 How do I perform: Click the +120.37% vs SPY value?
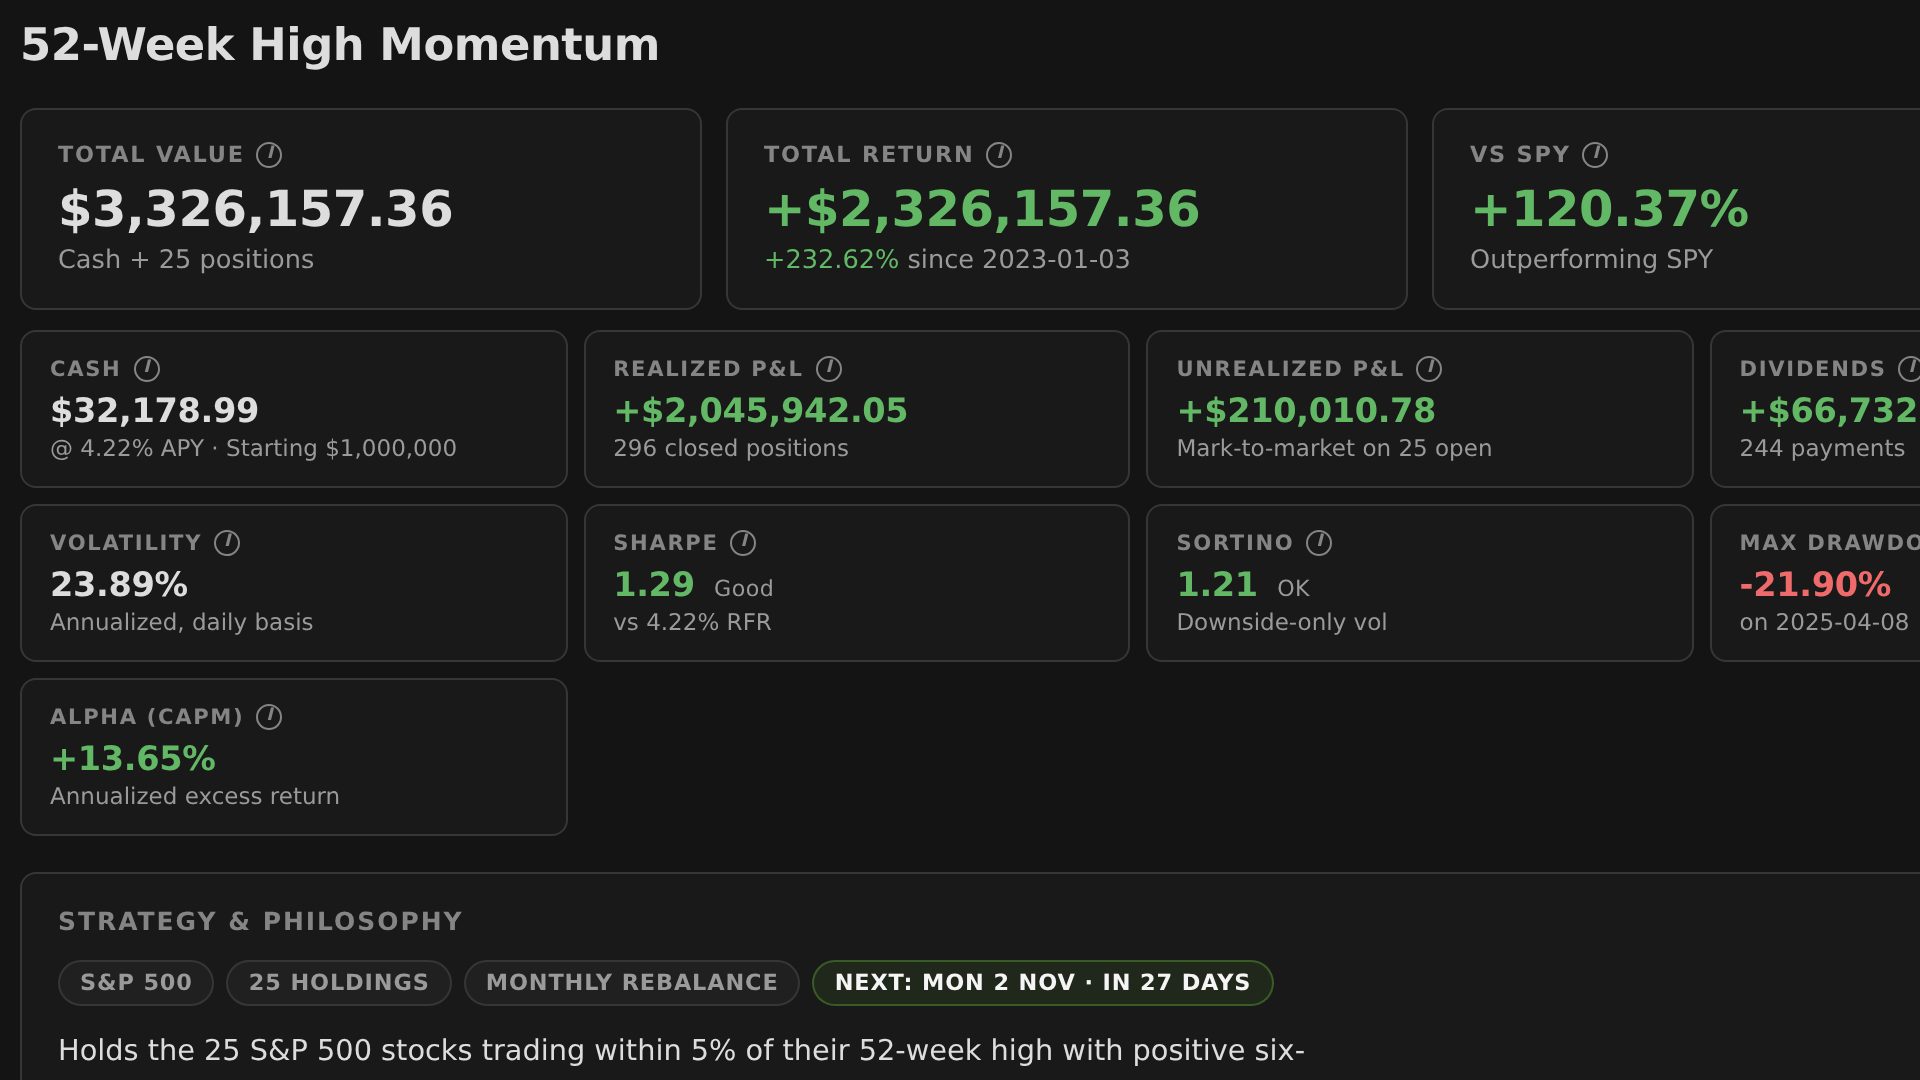pyautogui.click(x=1610, y=209)
